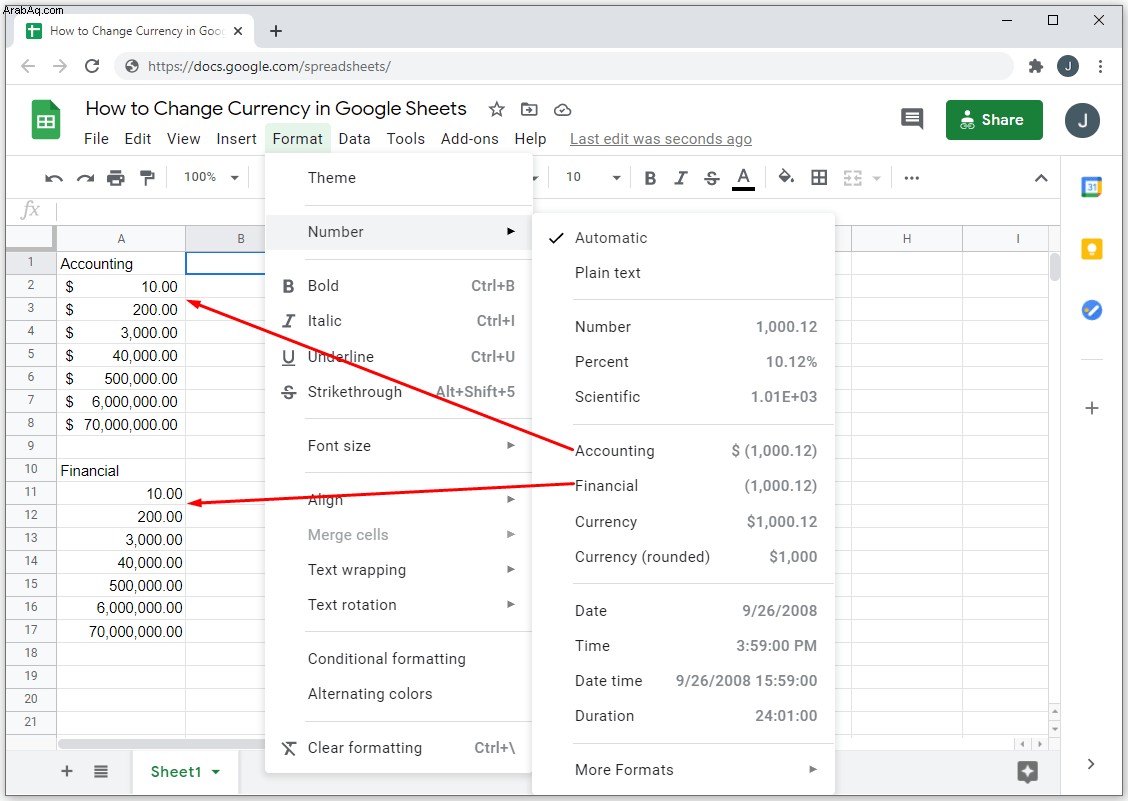Image resolution: width=1128 pixels, height=801 pixels.
Task: Choose Financial number format
Action: pos(683,486)
